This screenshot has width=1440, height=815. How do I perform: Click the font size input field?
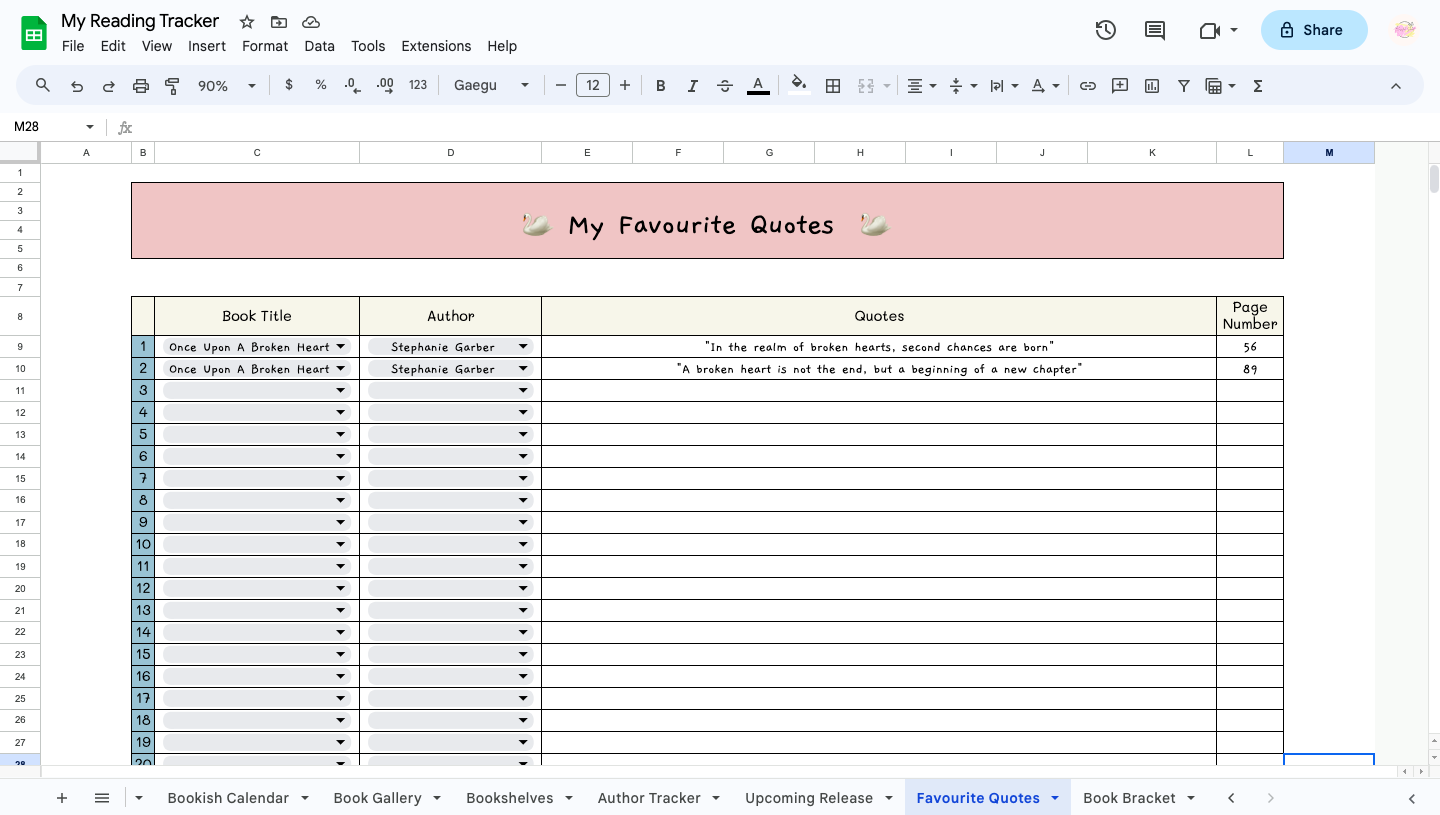tap(593, 86)
